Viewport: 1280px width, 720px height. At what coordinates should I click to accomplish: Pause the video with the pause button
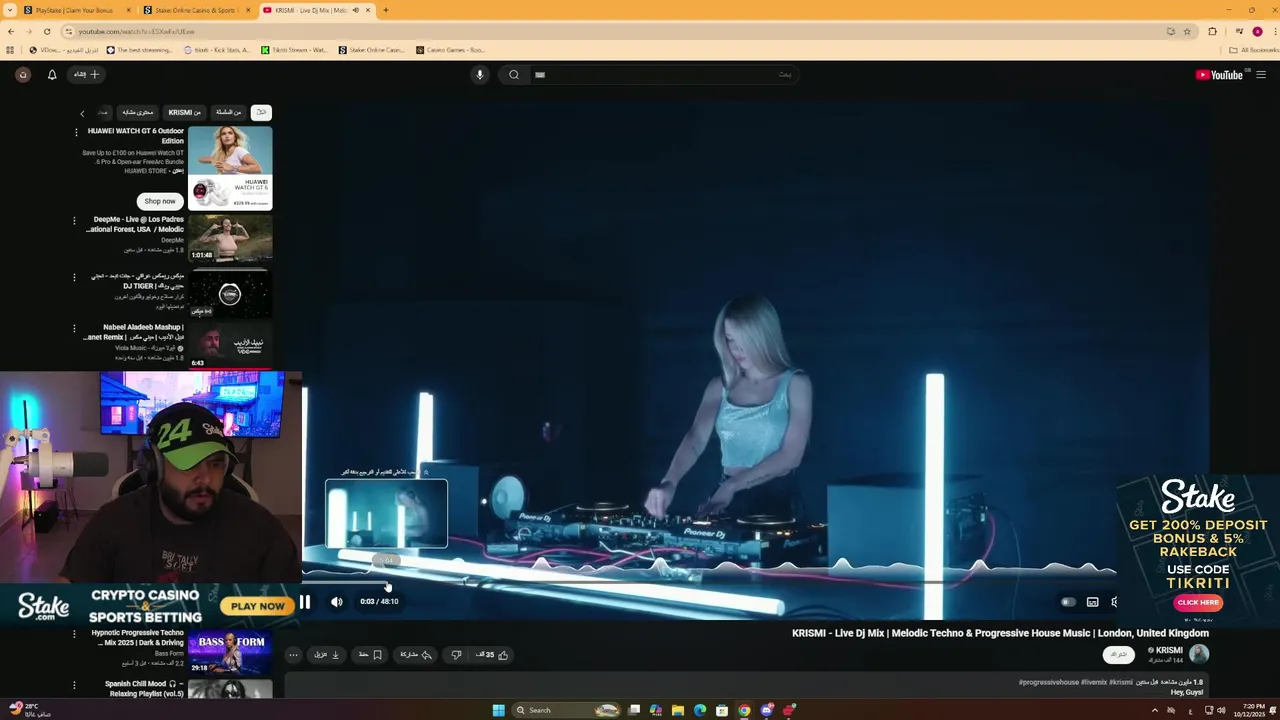coord(305,602)
